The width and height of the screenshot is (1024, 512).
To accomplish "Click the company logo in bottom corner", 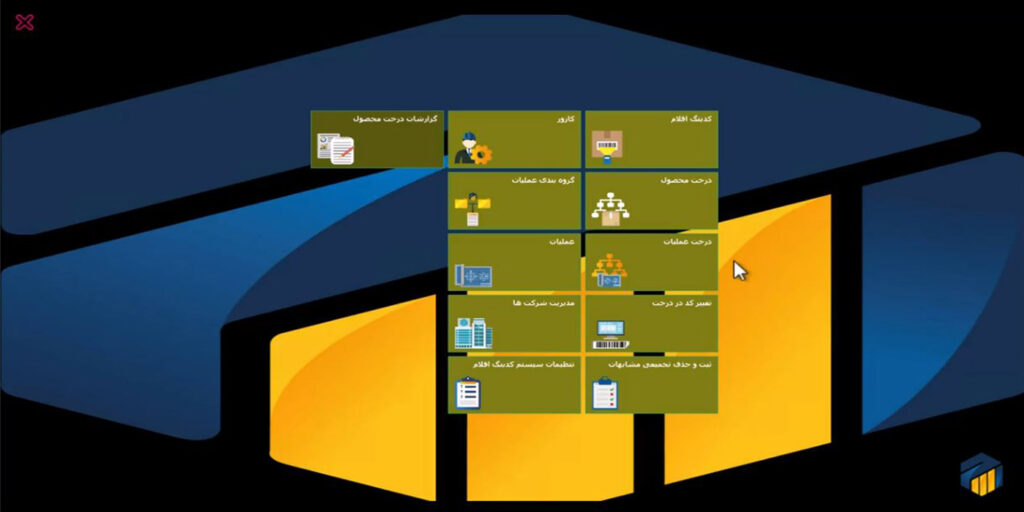I will pyautogui.click(x=980, y=473).
